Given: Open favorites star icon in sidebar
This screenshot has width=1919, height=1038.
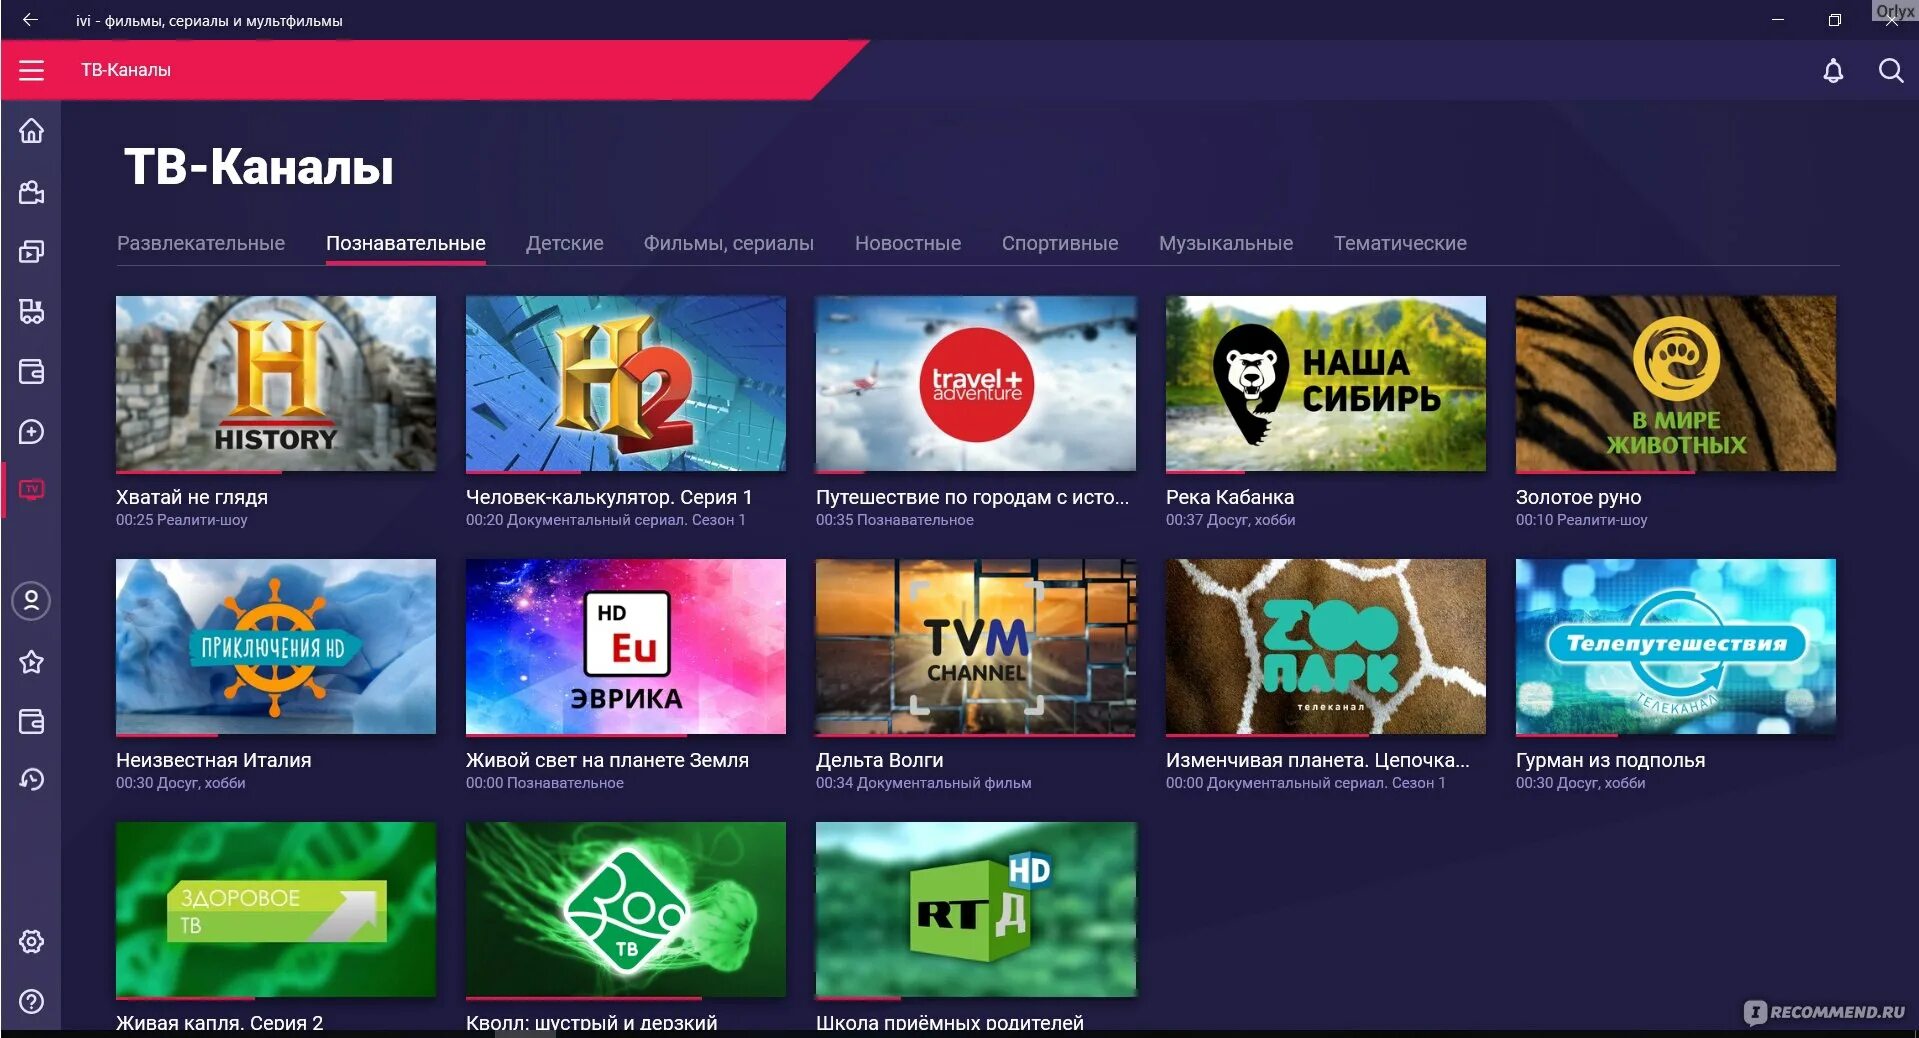Looking at the screenshot, I should point(32,661).
